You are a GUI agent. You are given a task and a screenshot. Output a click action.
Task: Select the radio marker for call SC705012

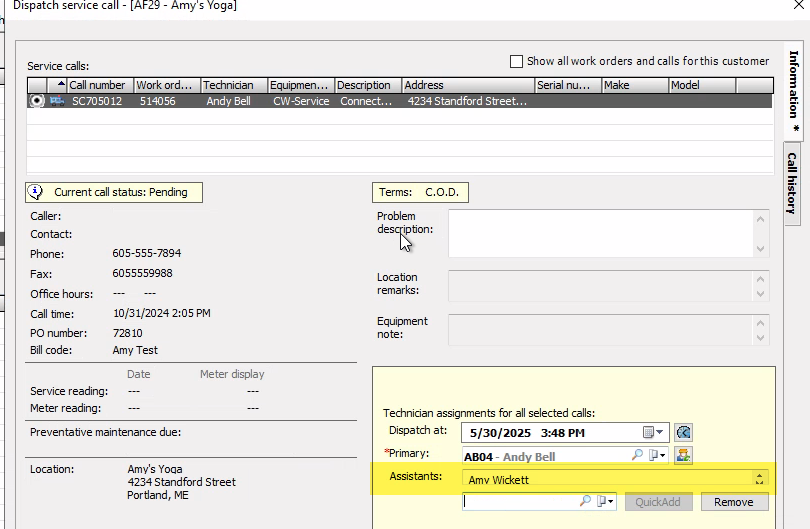point(37,101)
